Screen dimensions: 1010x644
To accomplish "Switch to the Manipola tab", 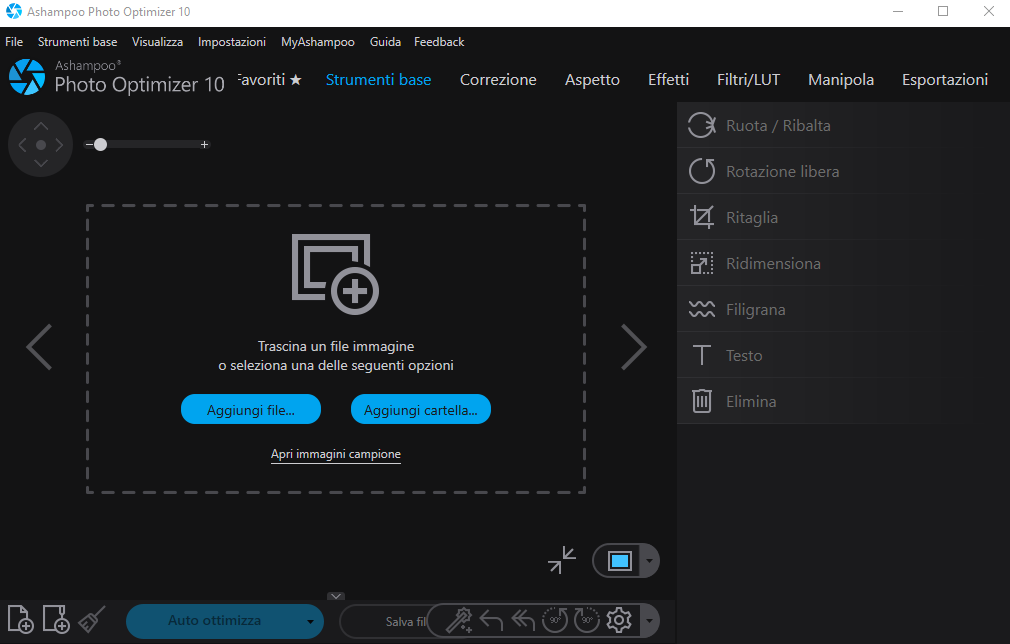I will (x=841, y=80).
